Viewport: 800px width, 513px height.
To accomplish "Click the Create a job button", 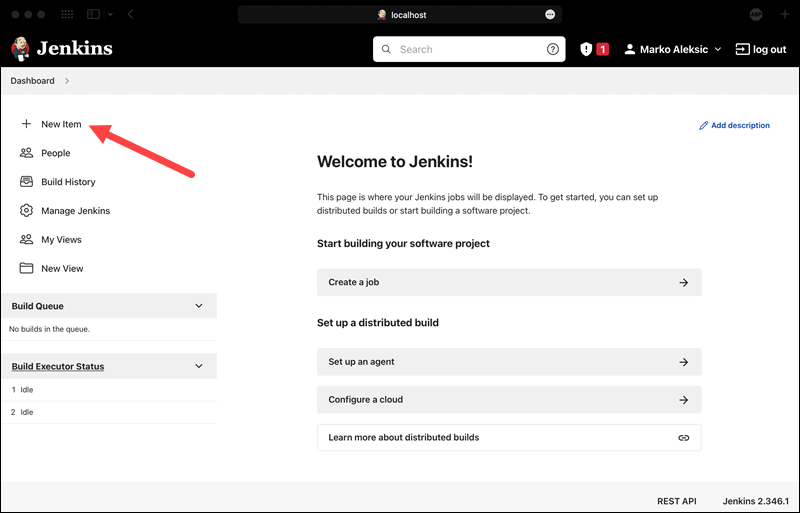I will click(x=509, y=282).
